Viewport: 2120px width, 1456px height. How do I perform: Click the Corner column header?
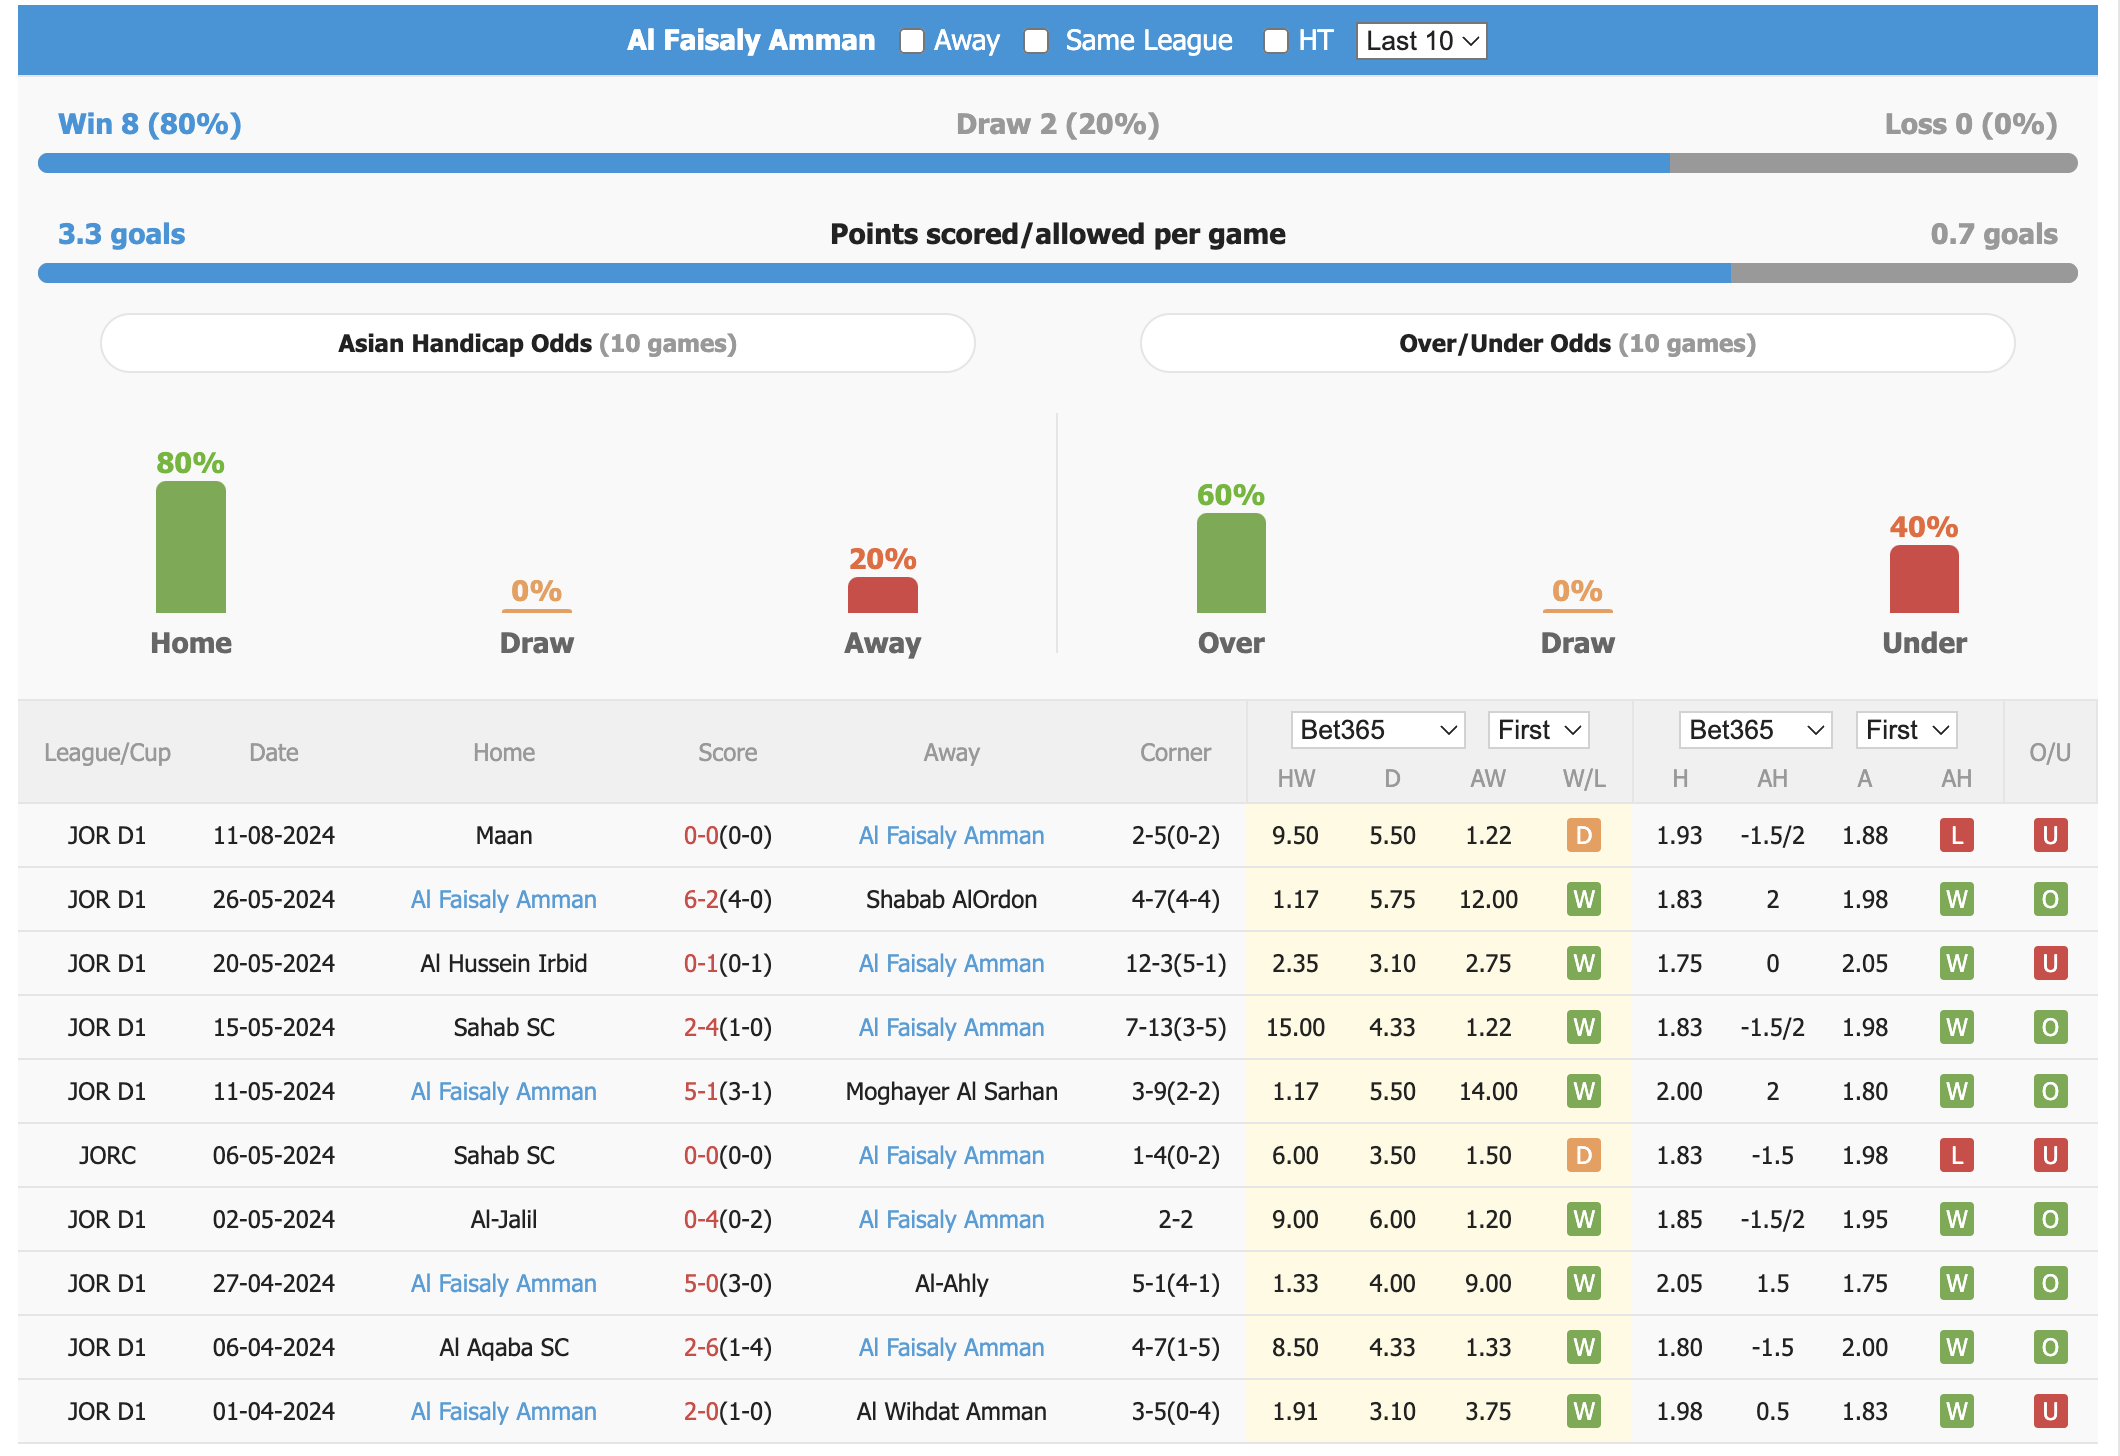[1175, 752]
